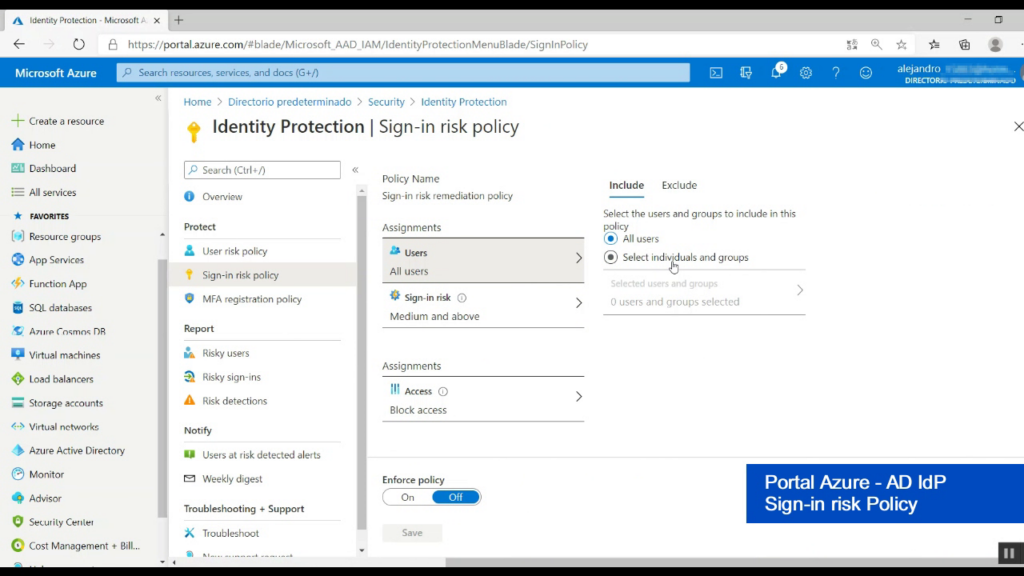1024x576 pixels.
Task: Open Users at risk detected alerts
Action: (x=252, y=455)
